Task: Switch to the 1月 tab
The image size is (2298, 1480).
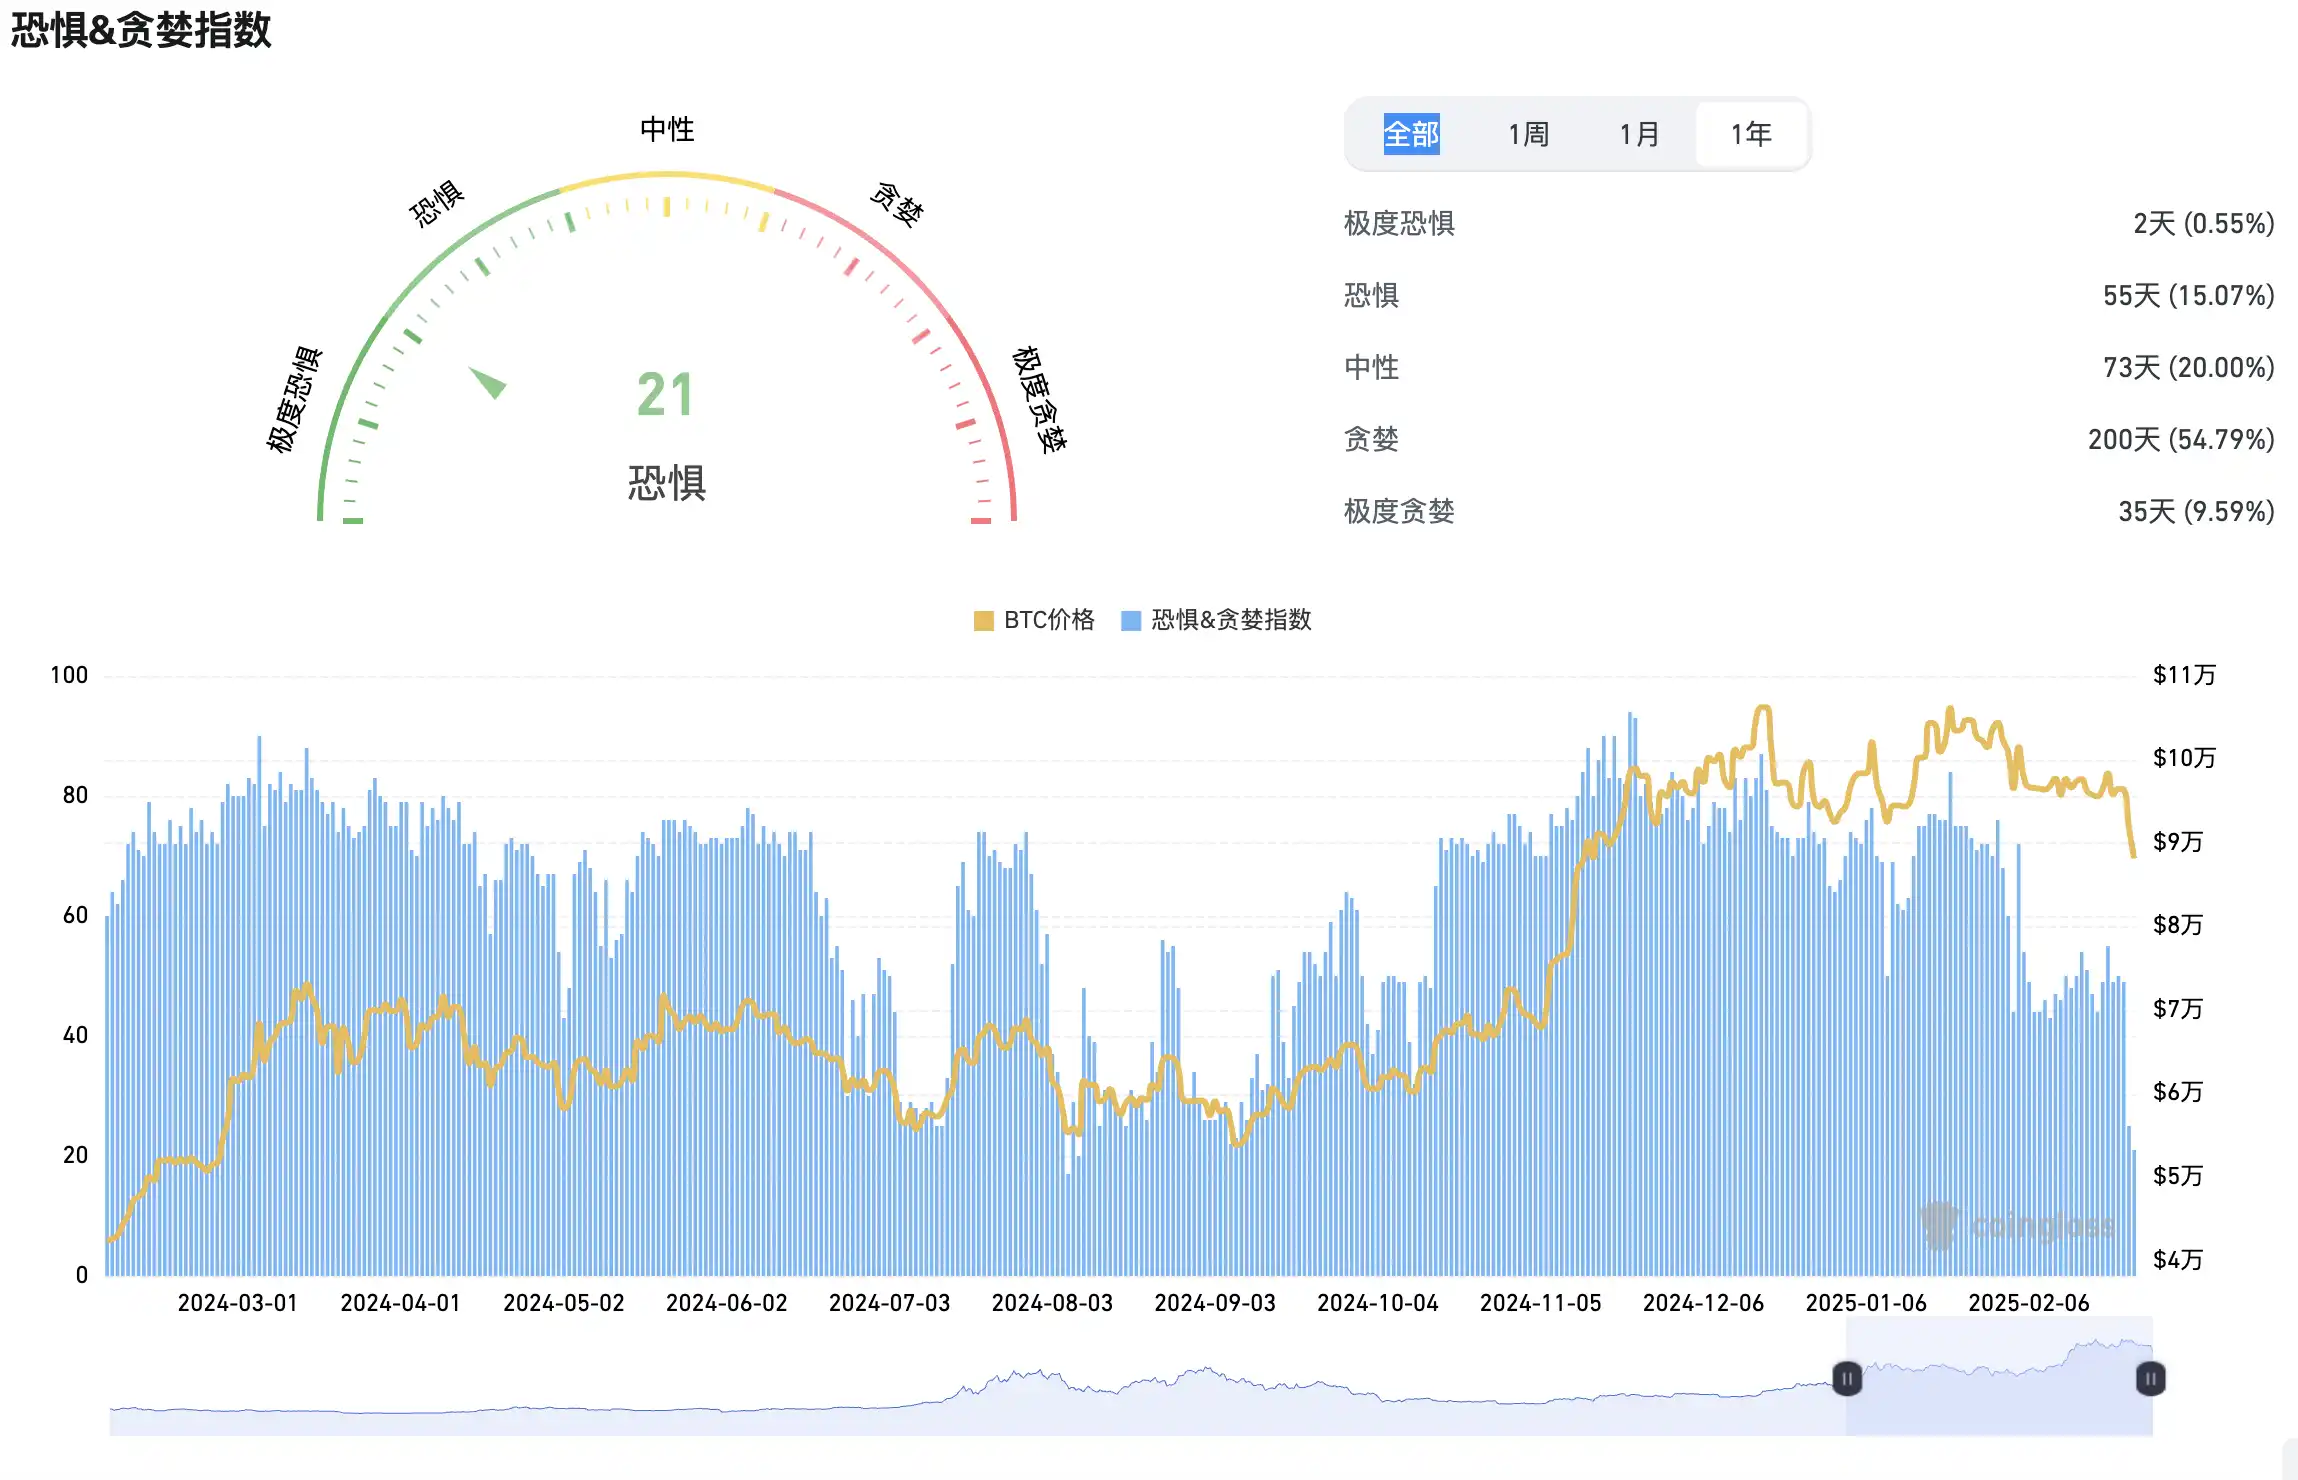Action: point(1639,134)
